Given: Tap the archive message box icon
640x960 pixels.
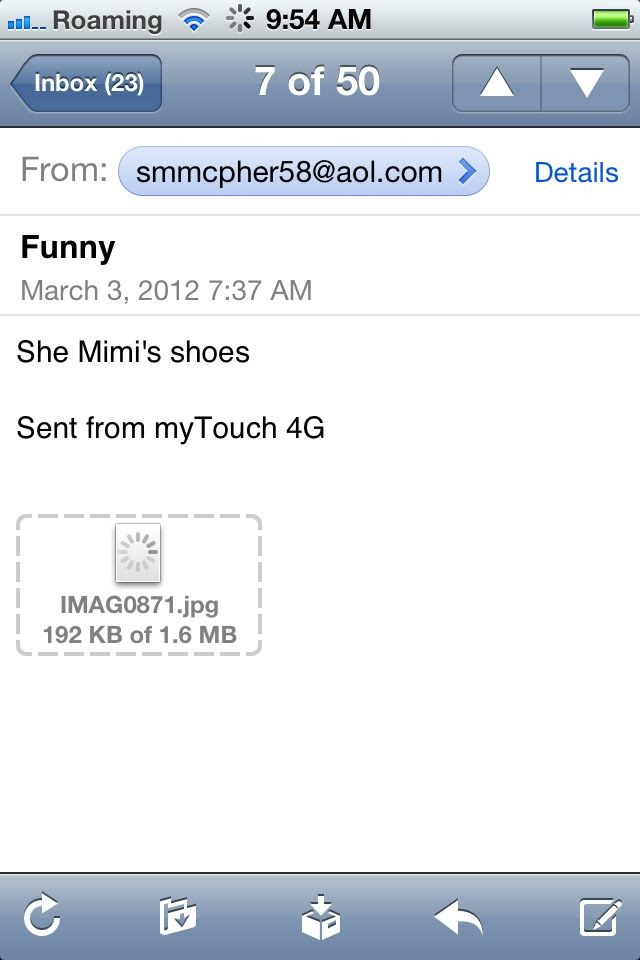Looking at the screenshot, I should coord(320,917).
